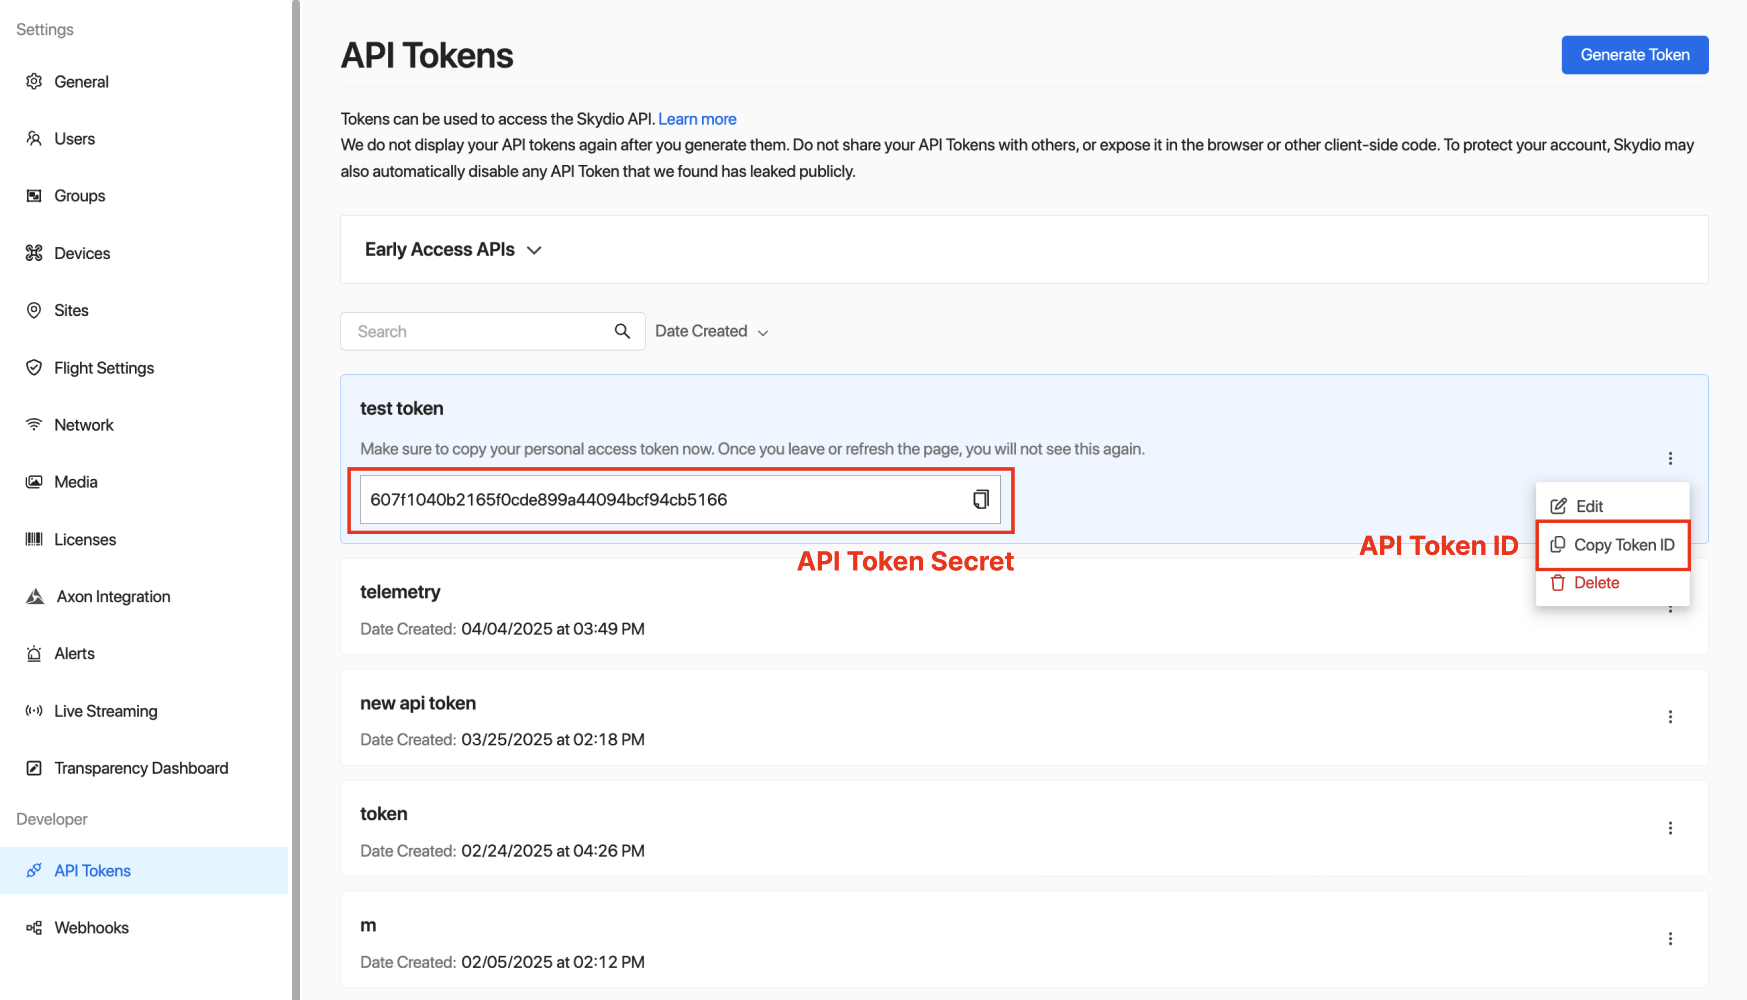
Task: Expand the Early Access APIs section
Action: [453, 249]
